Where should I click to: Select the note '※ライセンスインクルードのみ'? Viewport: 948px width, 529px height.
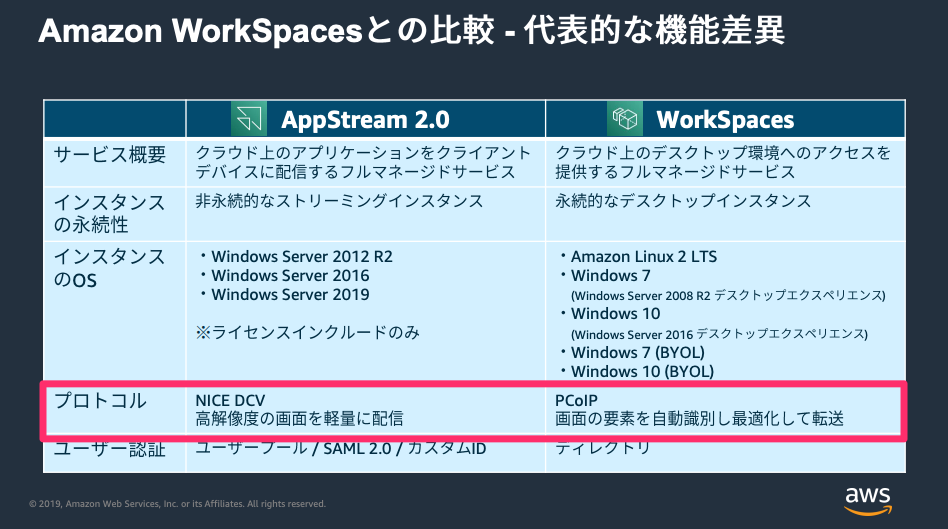pos(307,333)
